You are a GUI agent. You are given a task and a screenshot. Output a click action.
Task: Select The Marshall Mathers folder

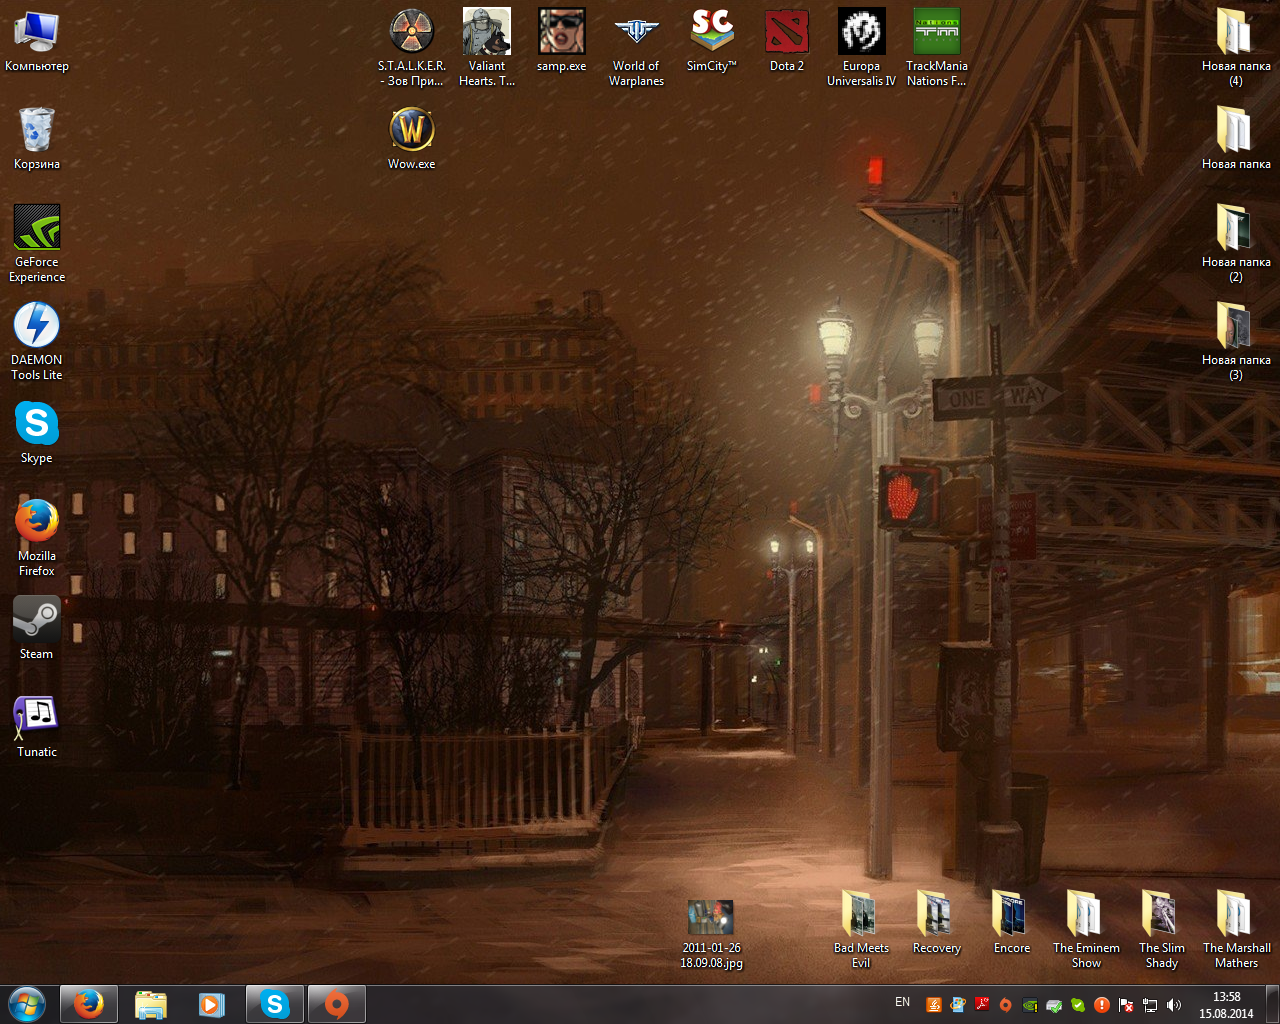1237,930
